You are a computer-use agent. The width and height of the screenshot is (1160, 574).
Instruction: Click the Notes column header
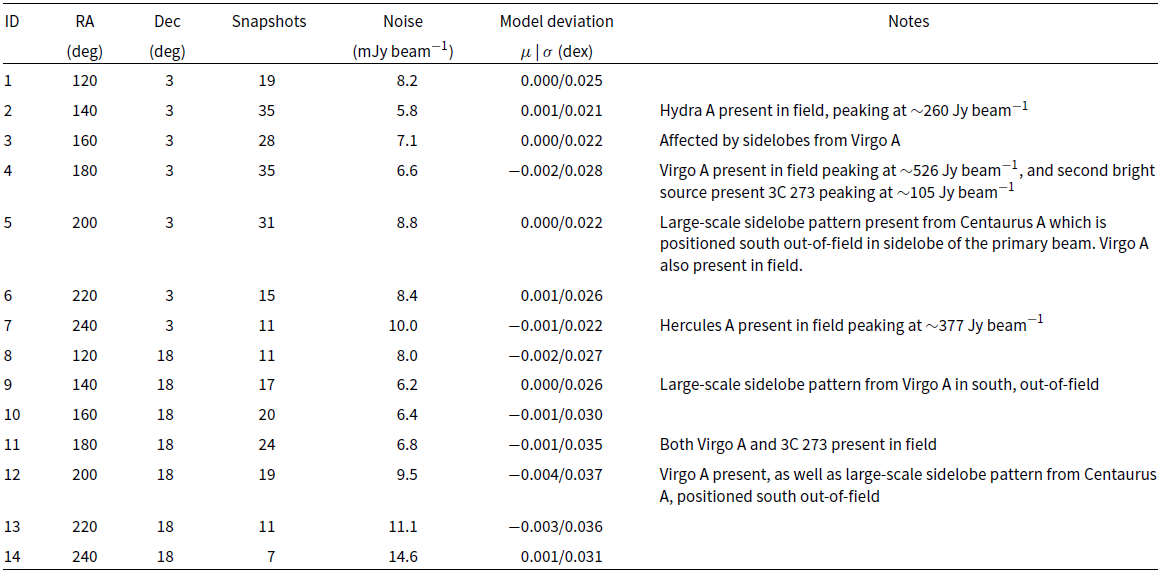(908, 21)
